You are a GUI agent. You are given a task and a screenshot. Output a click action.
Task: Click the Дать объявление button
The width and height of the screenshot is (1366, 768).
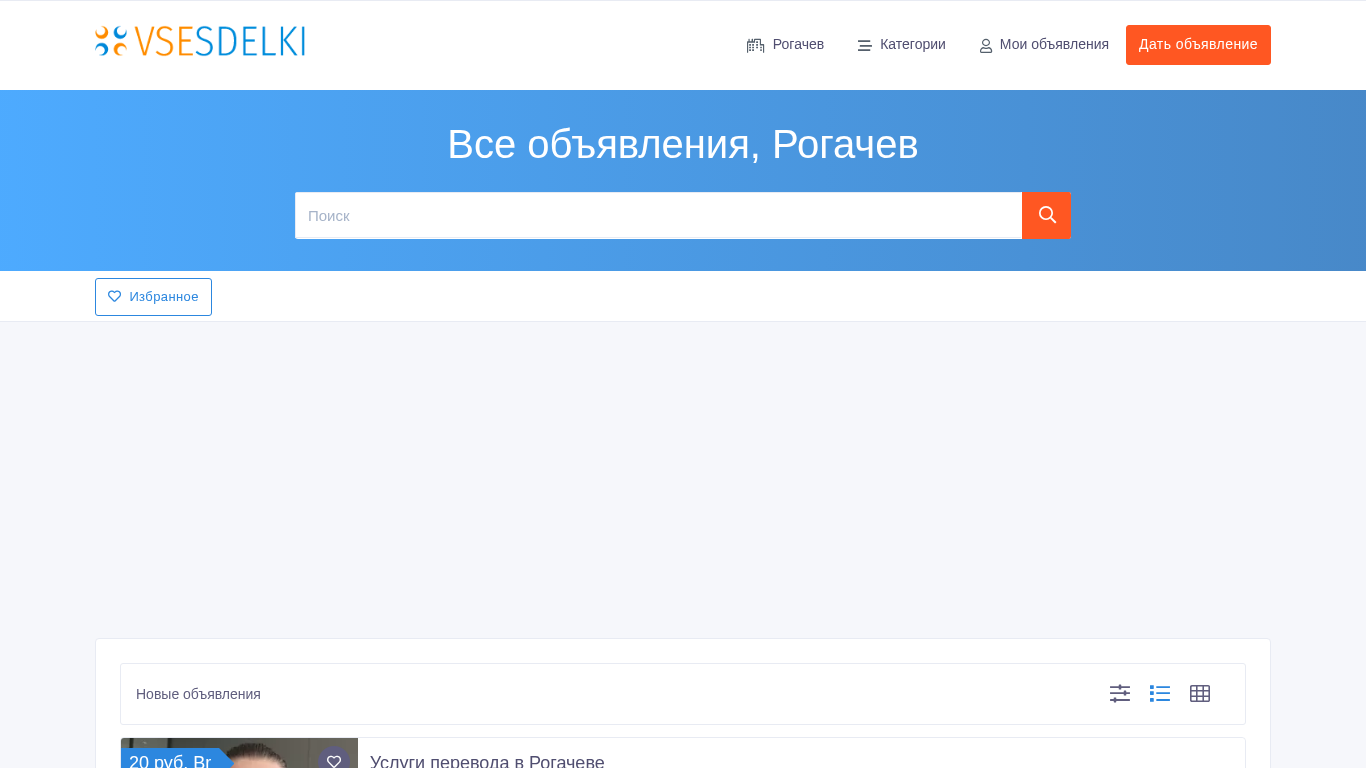tap(1197, 45)
